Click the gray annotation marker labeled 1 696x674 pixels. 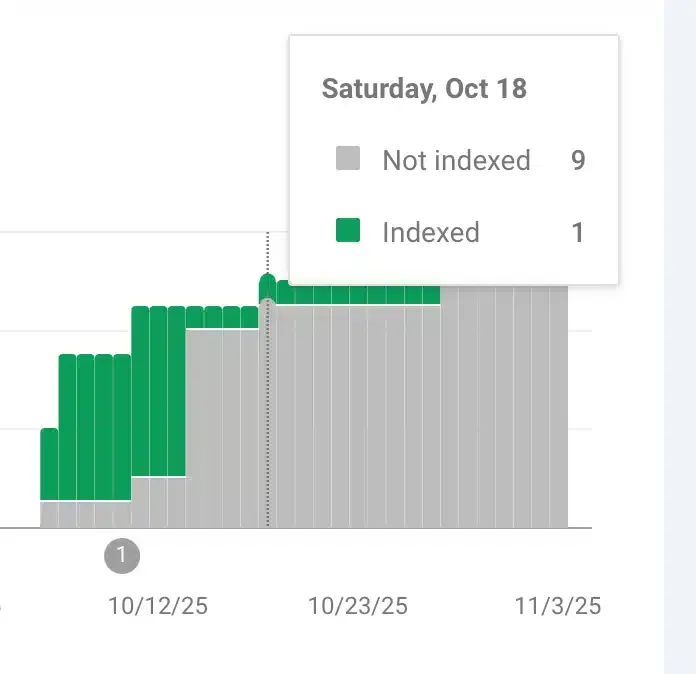pyautogui.click(x=121, y=555)
